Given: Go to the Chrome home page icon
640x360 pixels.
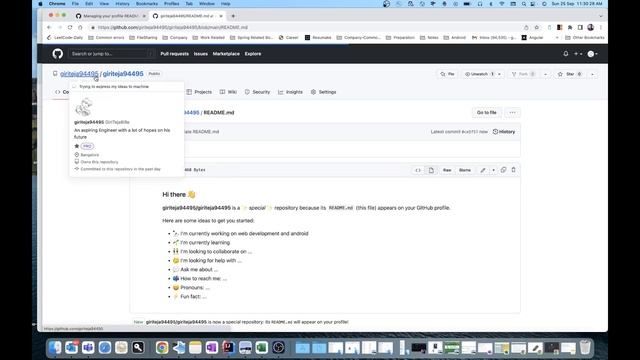Looking at the screenshot, I should coord(80,27).
